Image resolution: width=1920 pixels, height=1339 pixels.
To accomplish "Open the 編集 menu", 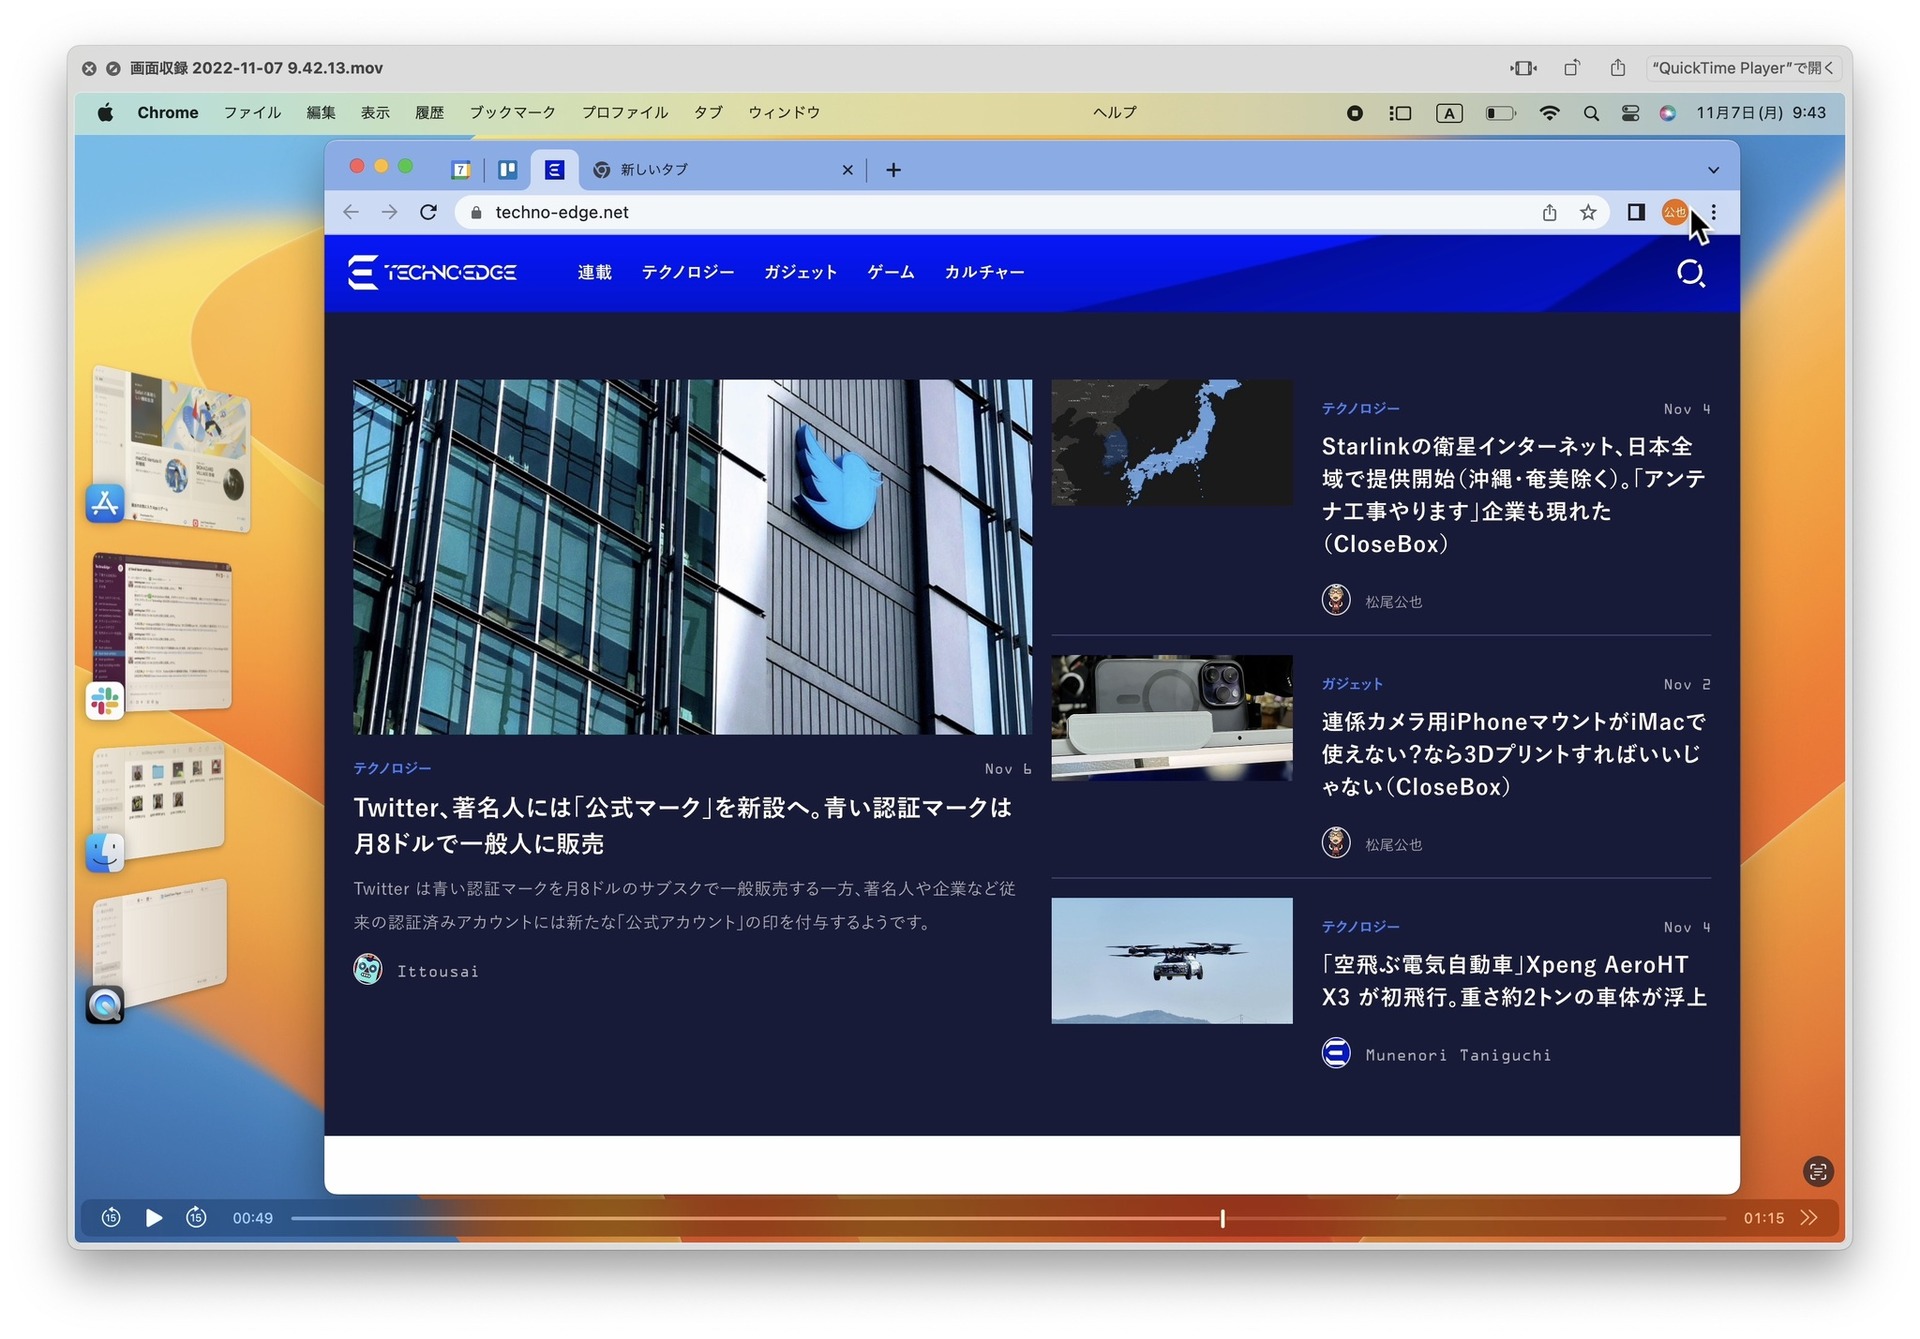I will point(321,113).
